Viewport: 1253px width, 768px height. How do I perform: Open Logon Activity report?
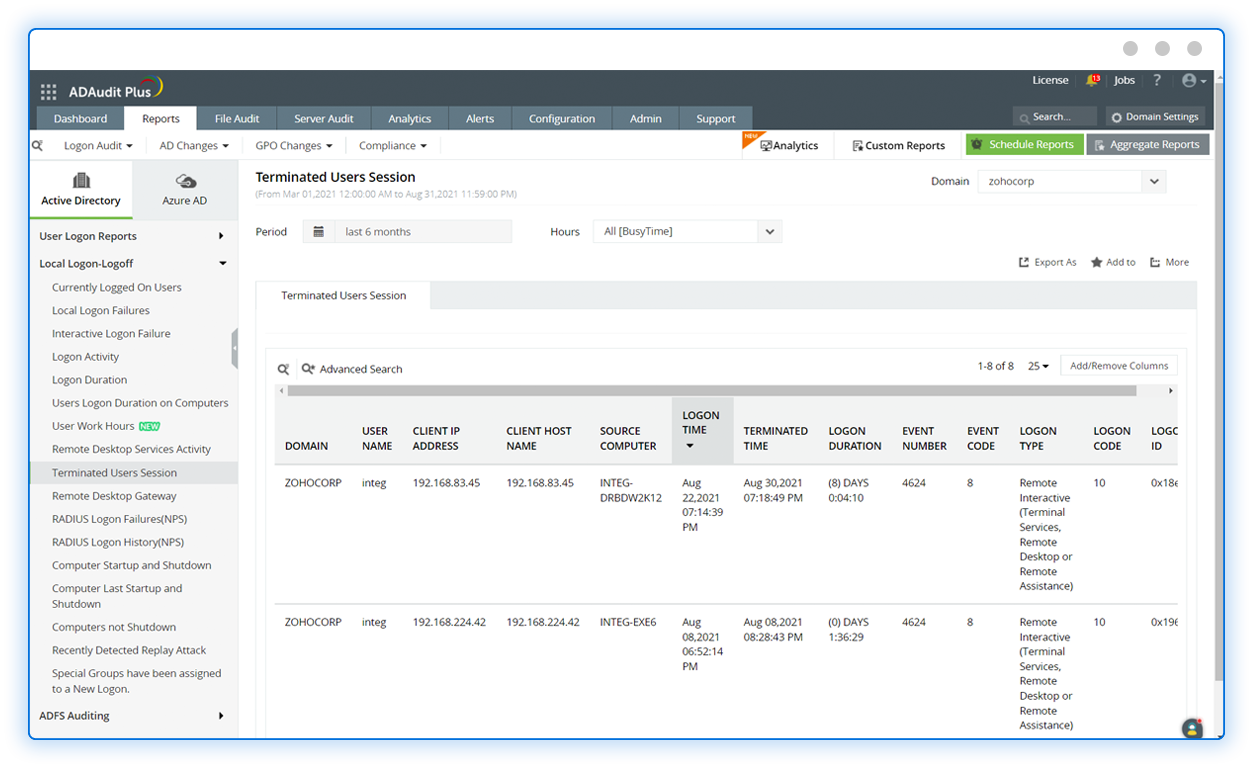(x=85, y=356)
